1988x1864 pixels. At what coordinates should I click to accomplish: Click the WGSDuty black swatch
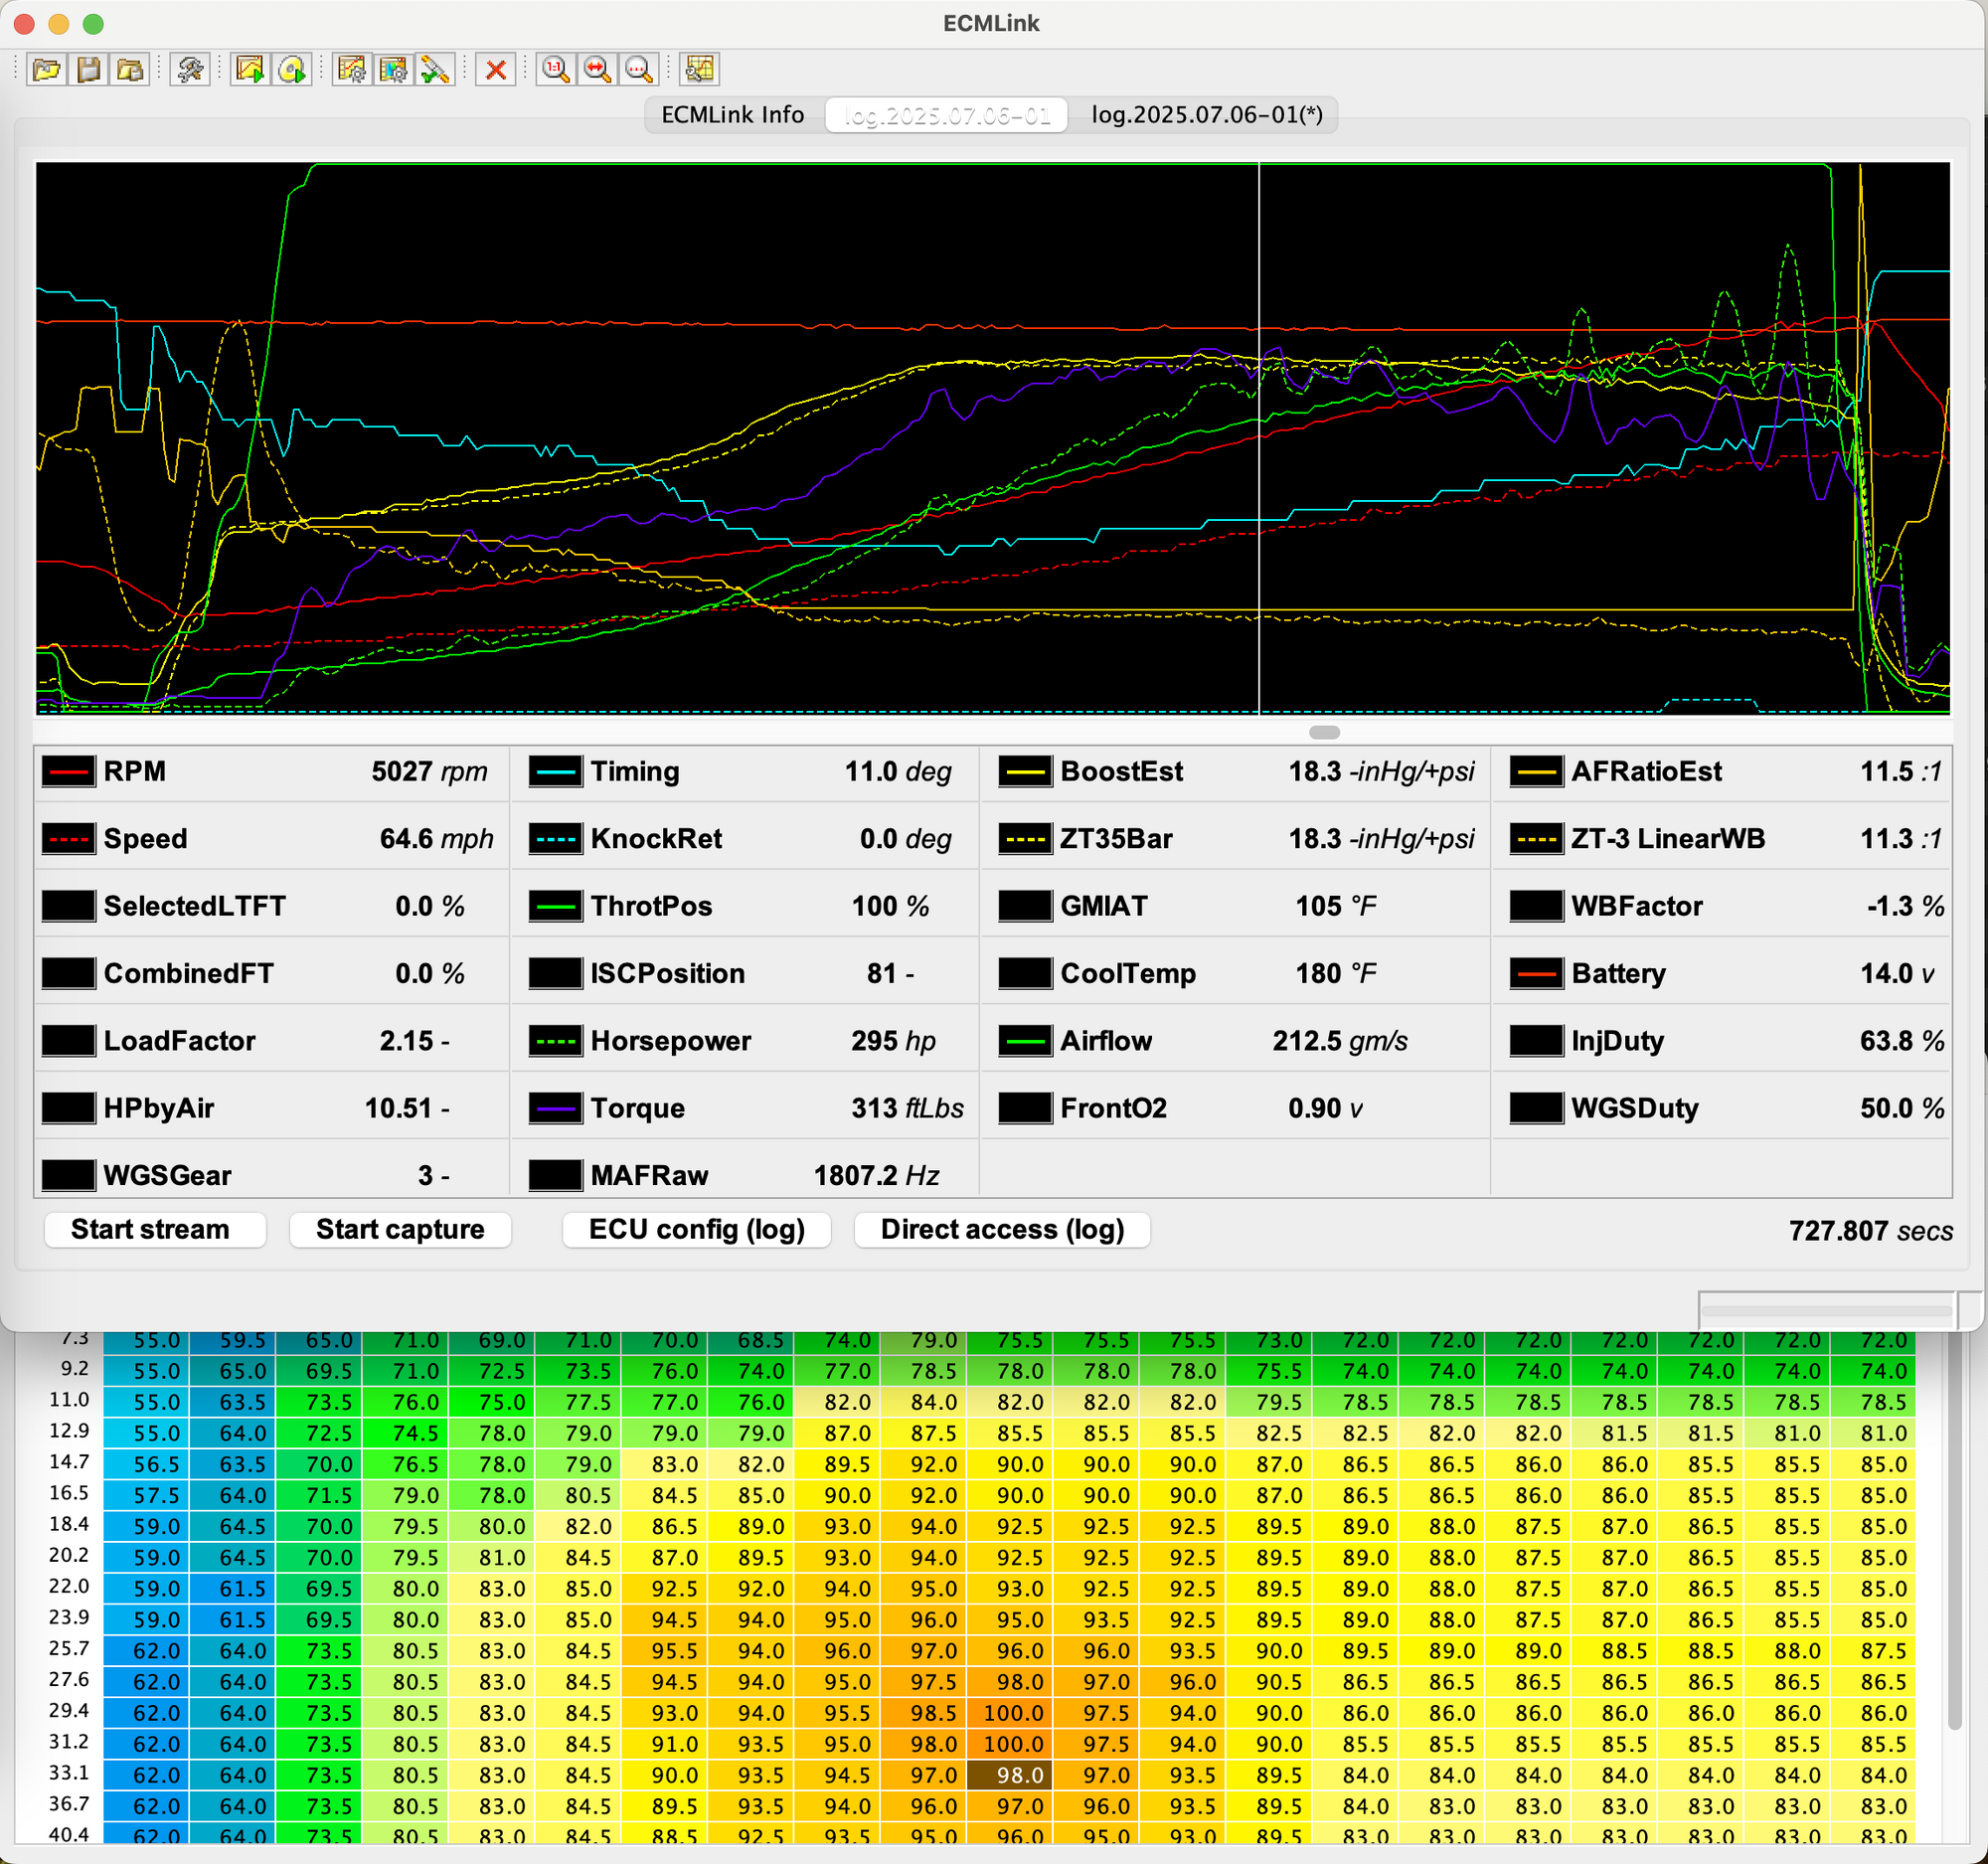(x=1537, y=1108)
